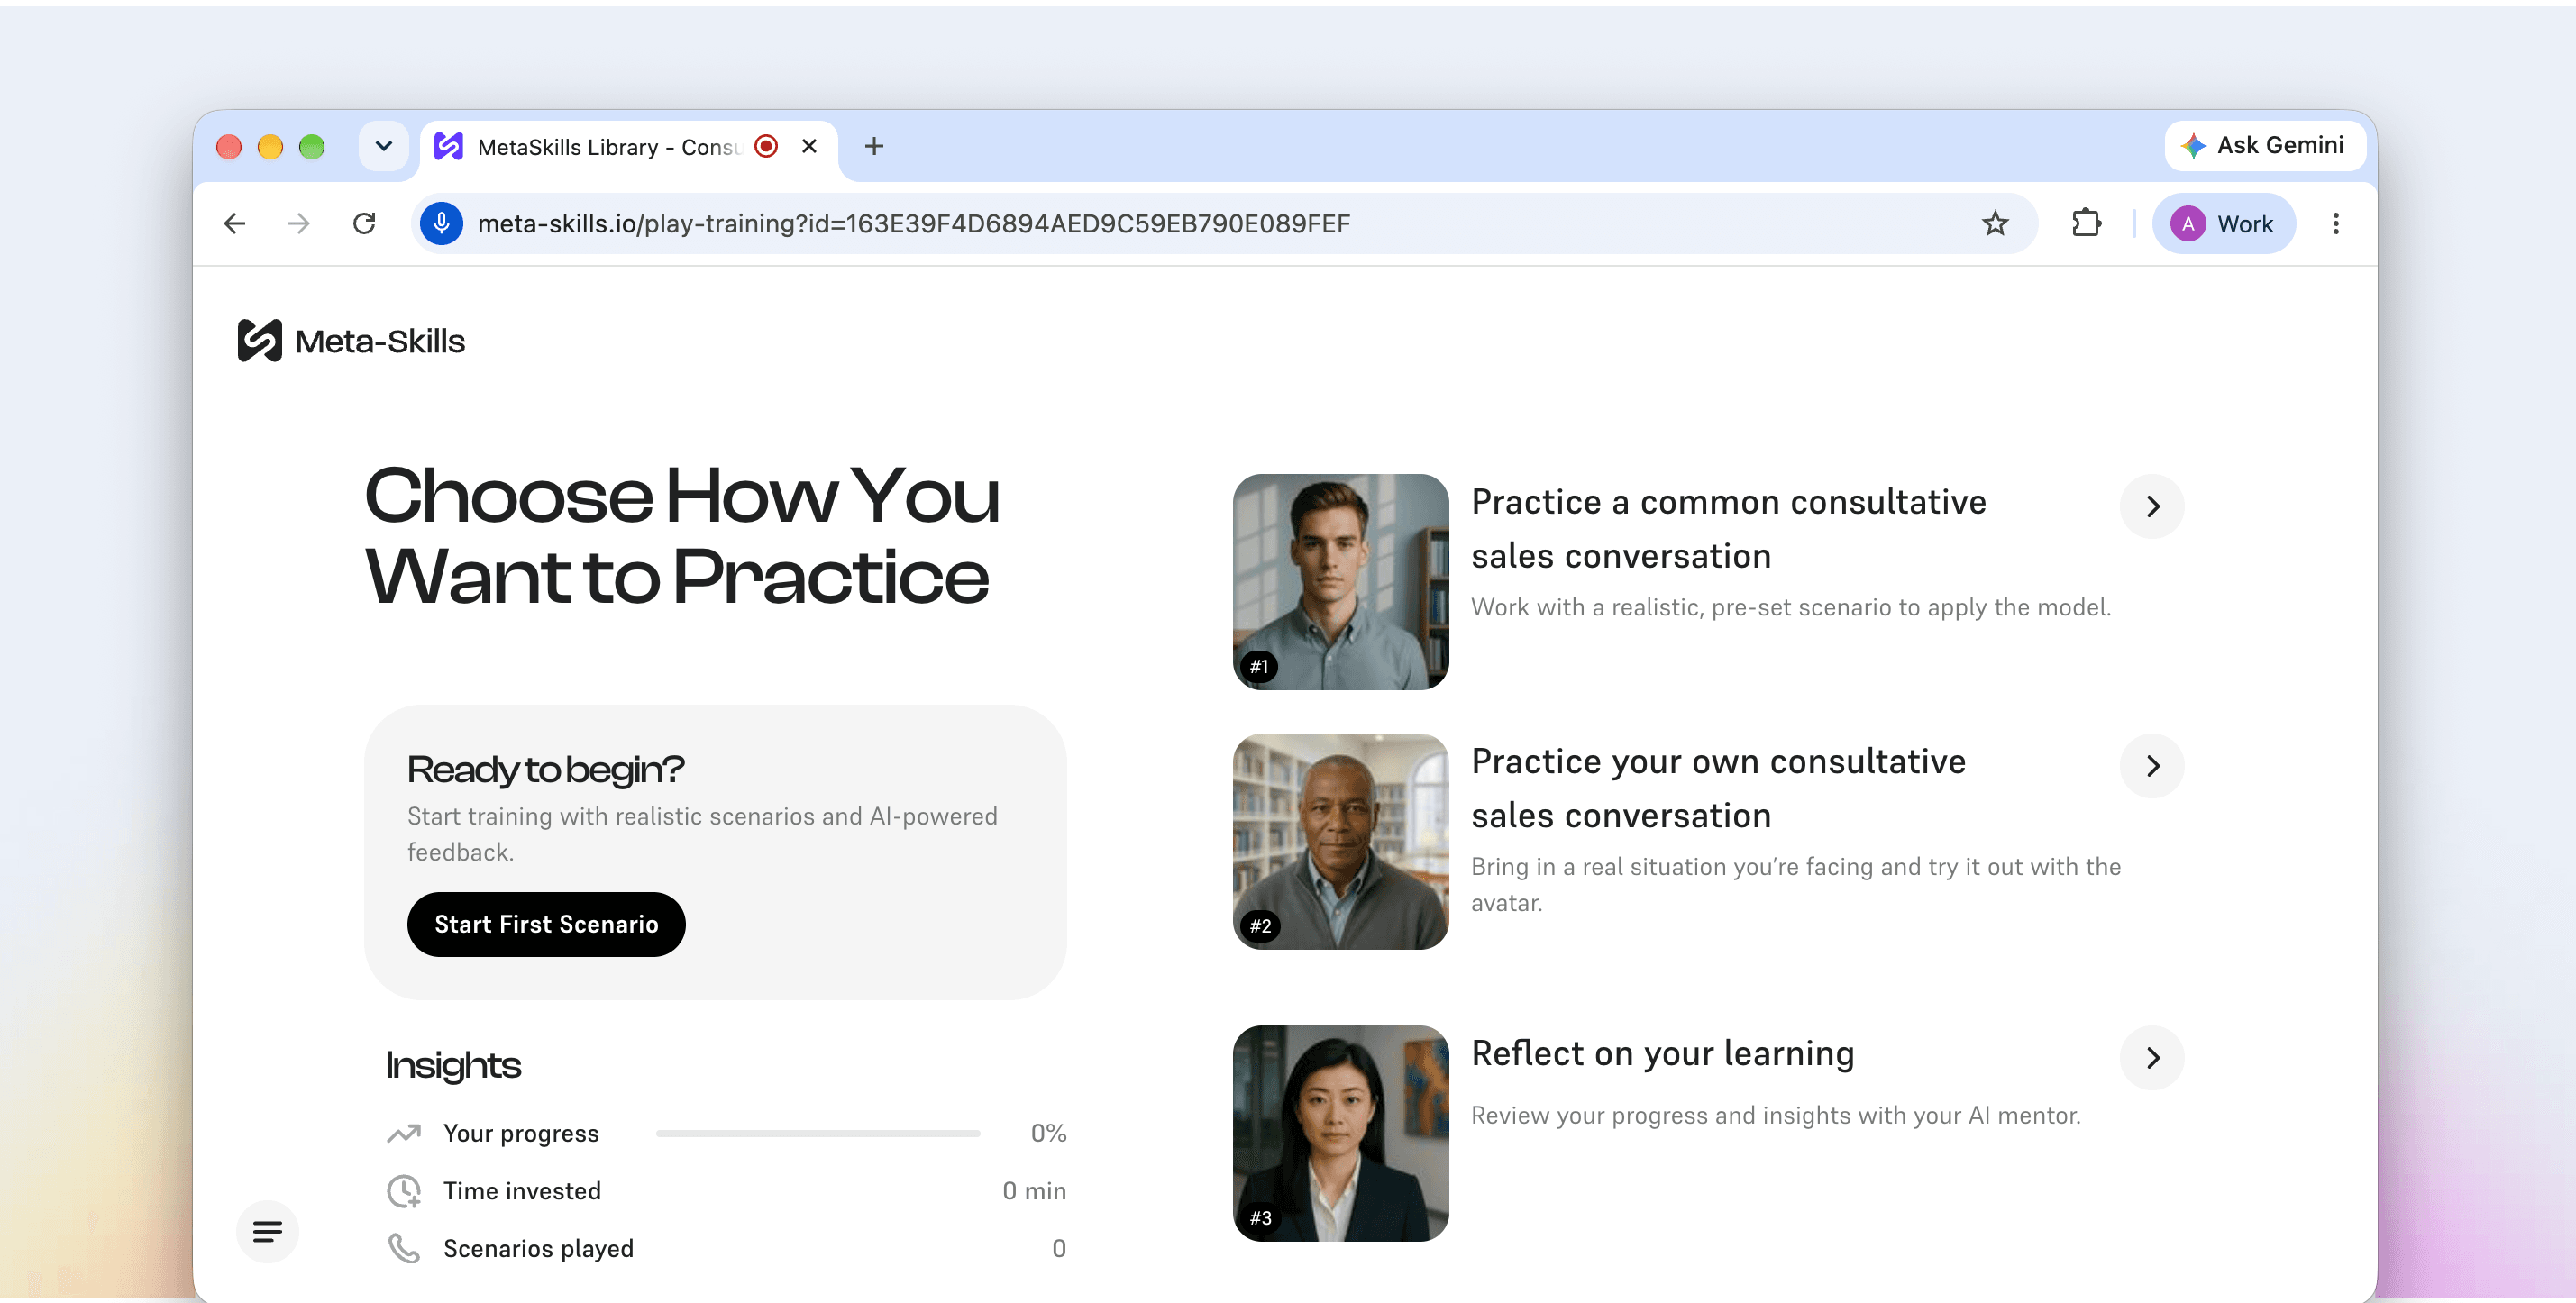Open Chrome three-dot menu
This screenshot has width=2576, height=1303.
click(x=2336, y=223)
